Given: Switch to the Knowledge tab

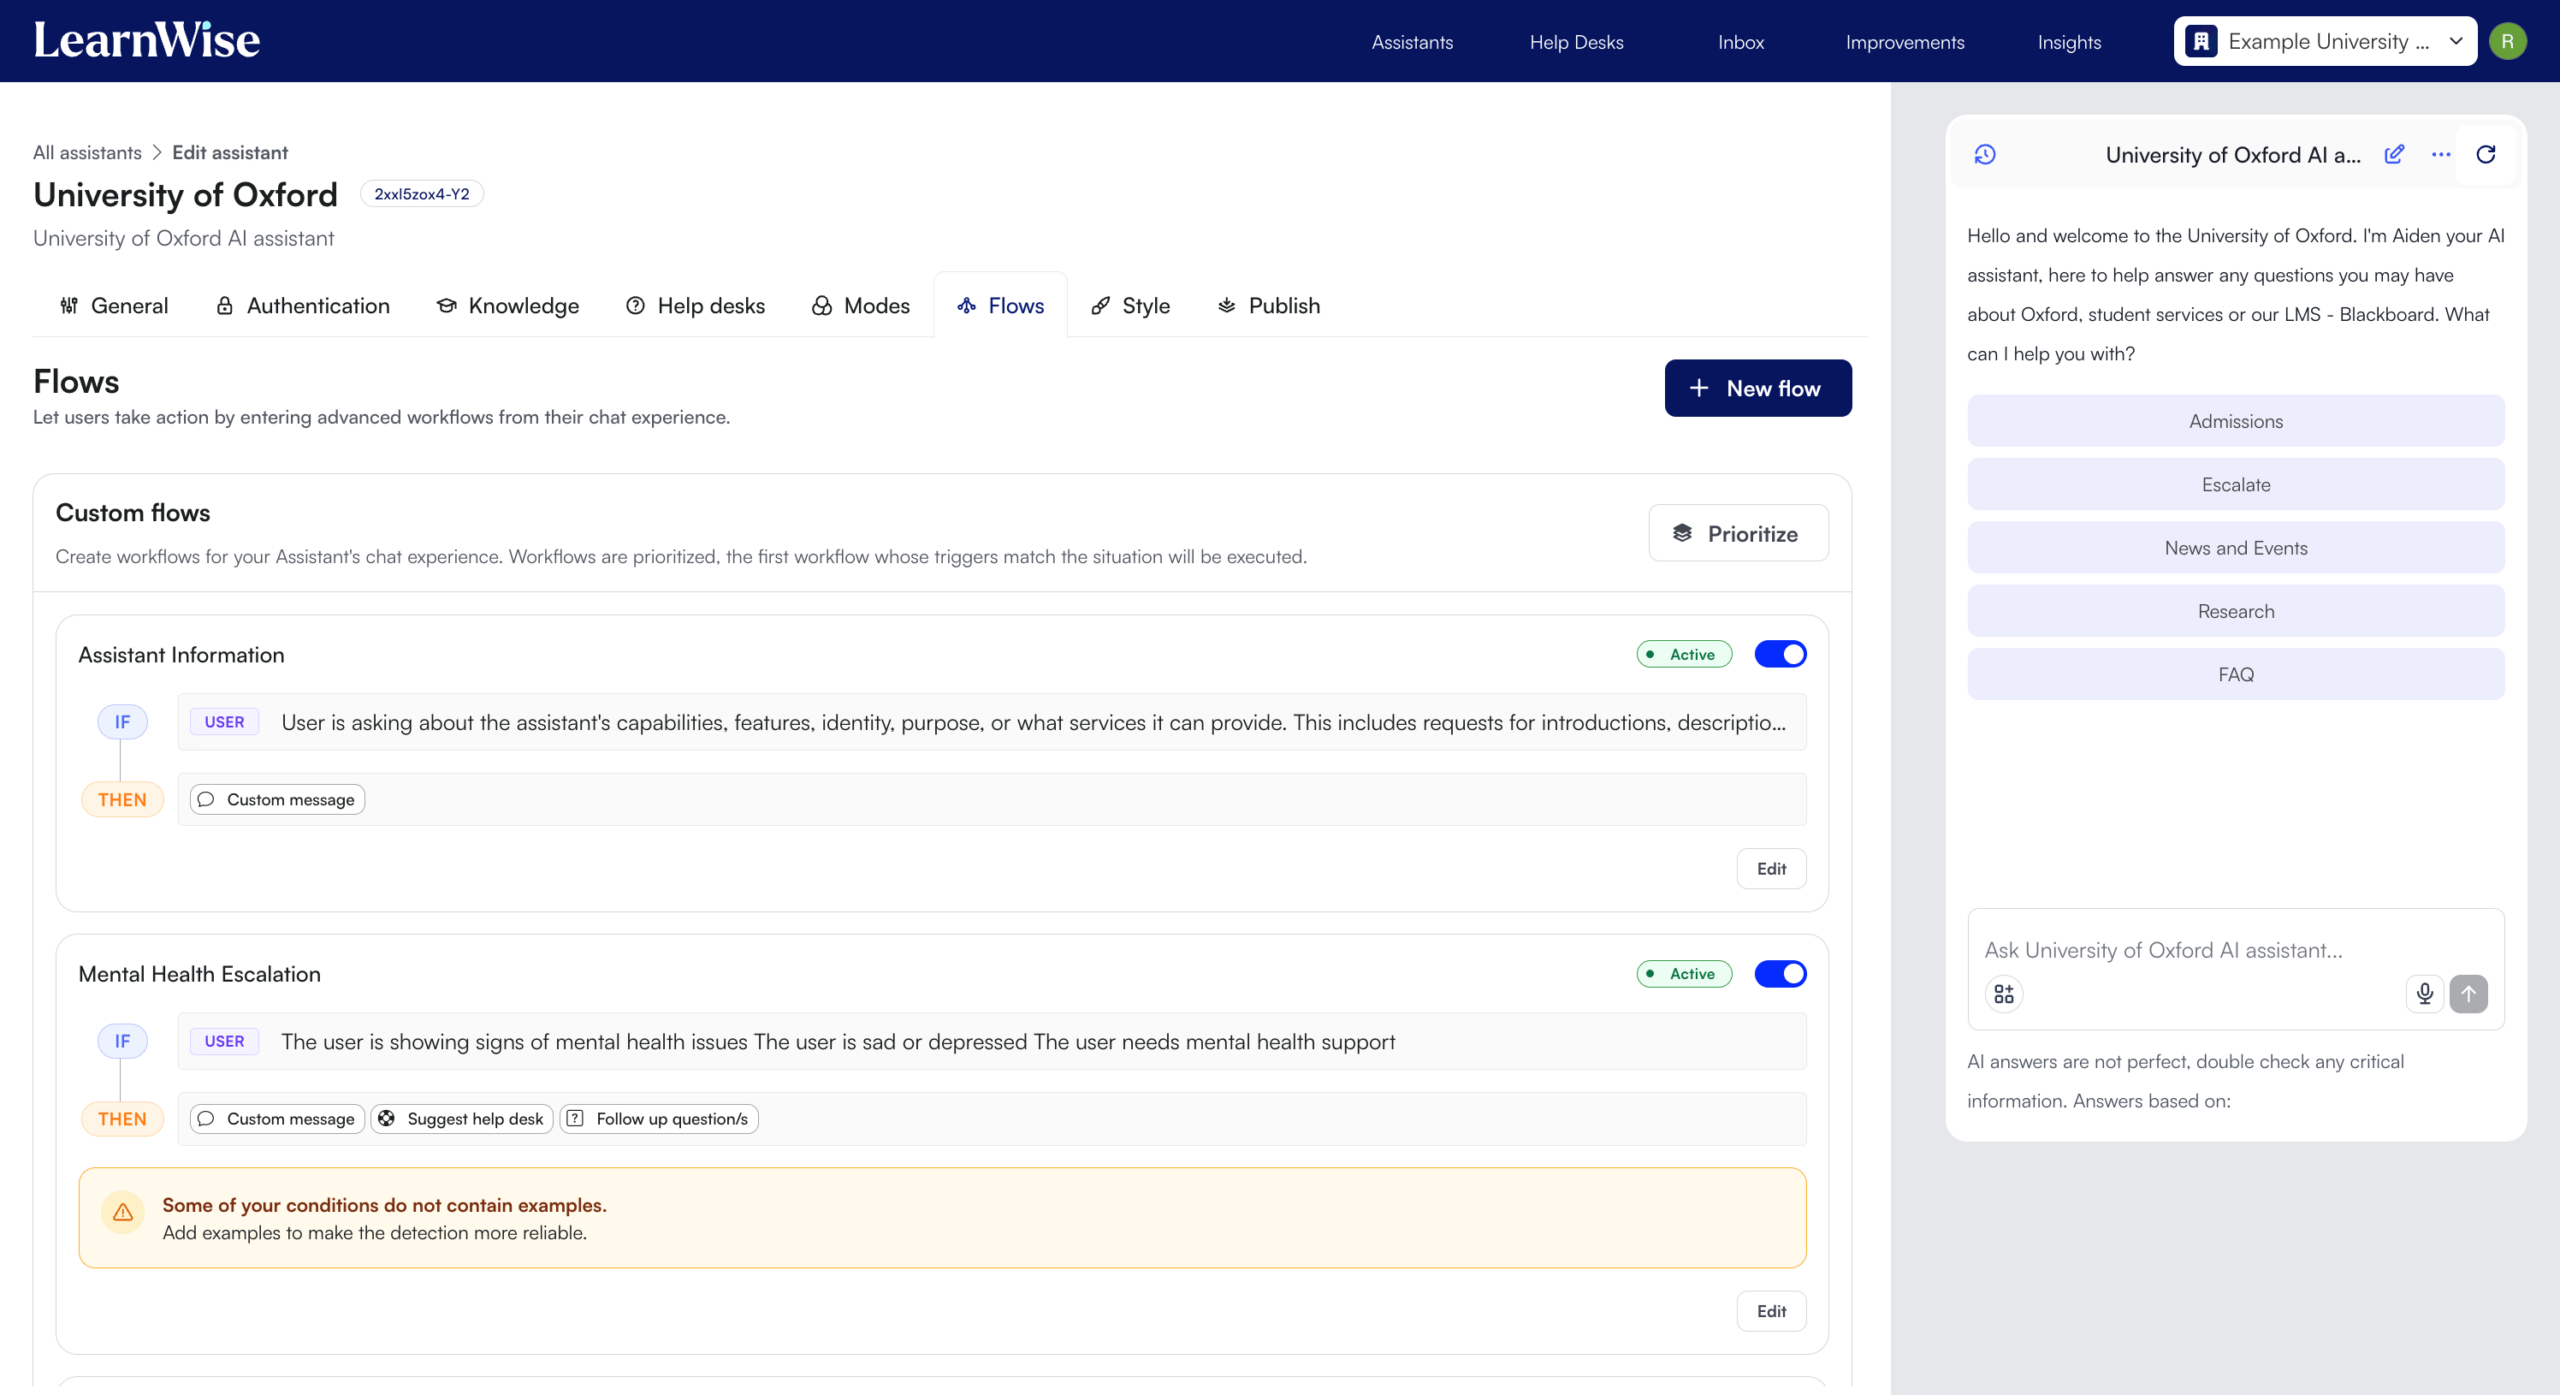Looking at the screenshot, I should (x=508, y=306).
